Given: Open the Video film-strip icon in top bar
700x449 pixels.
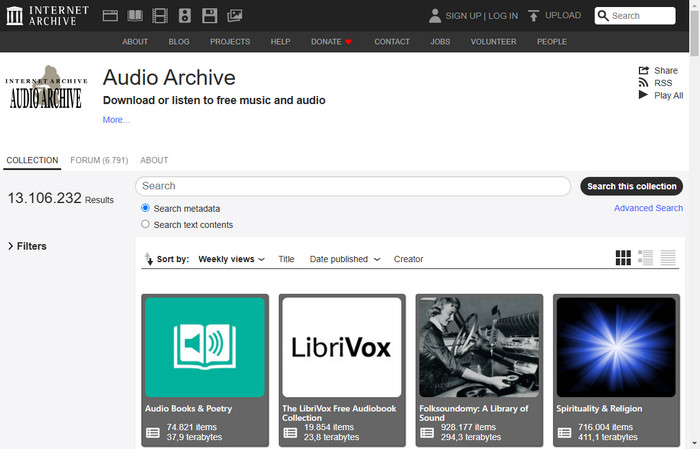Looking at the screenshot, I should click(x=160, y=16).
